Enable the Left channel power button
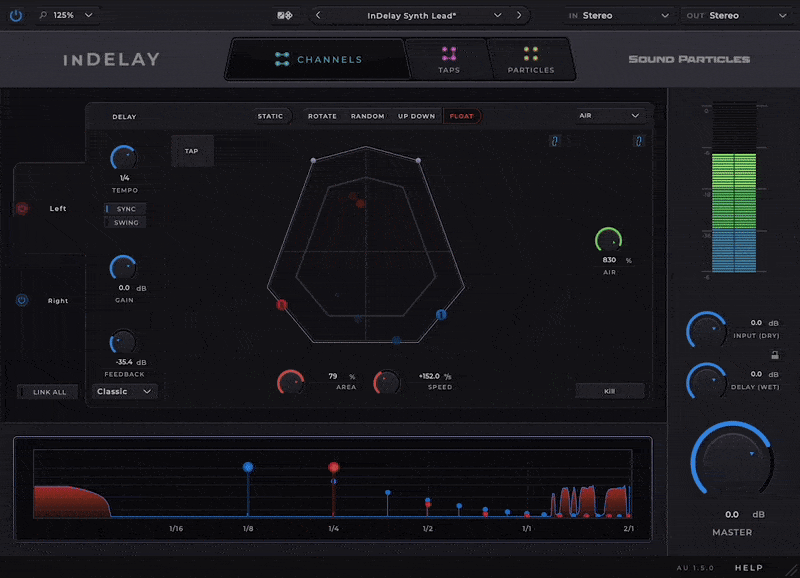 point(22,208)
